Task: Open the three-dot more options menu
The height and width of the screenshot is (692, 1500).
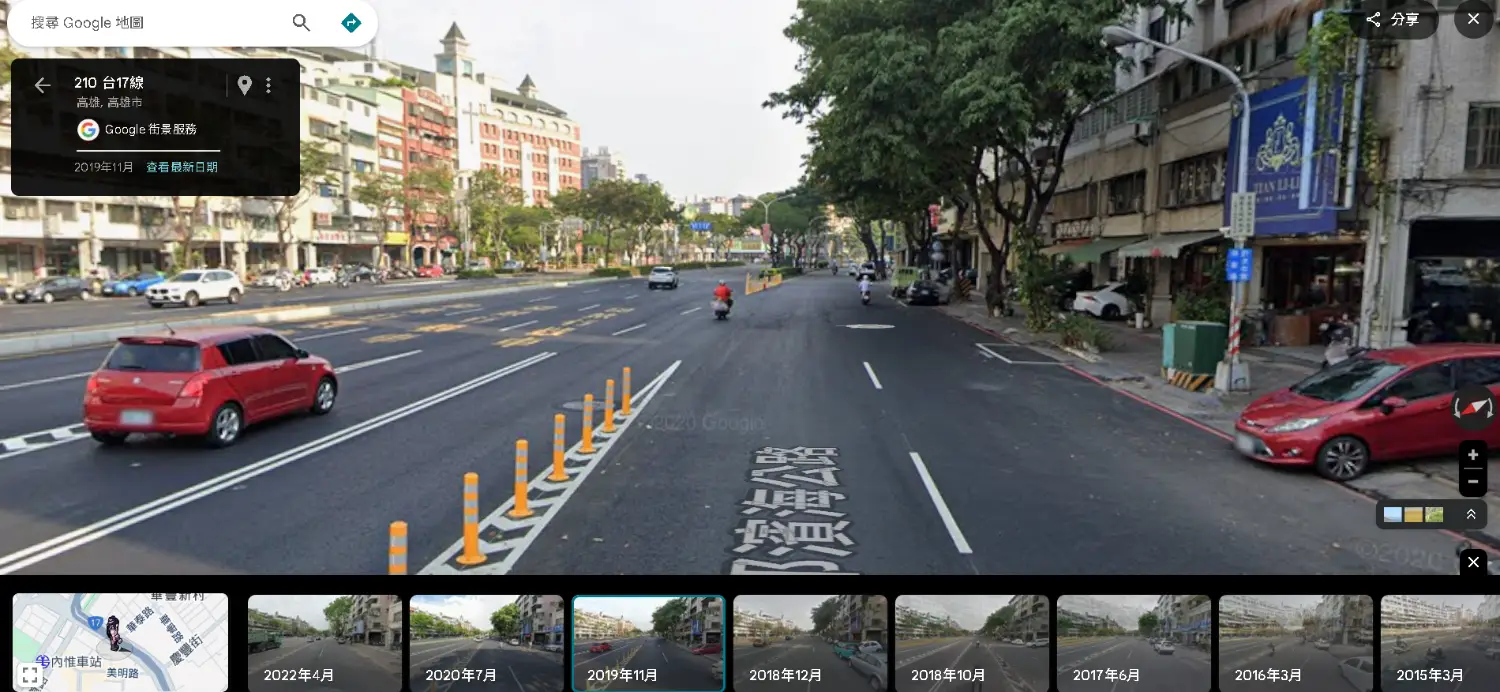Action: [268, 86]
